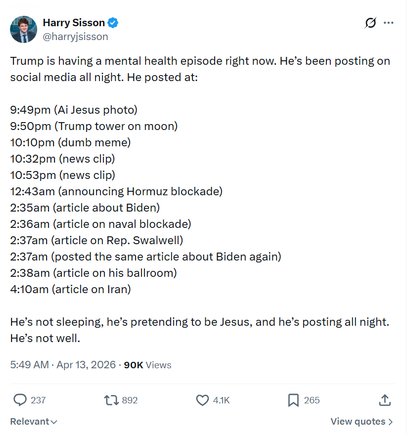The width and height of the screenshot is (412, 435).
Task: Click the repost arrows icon
Action: (x=111, y=400)
